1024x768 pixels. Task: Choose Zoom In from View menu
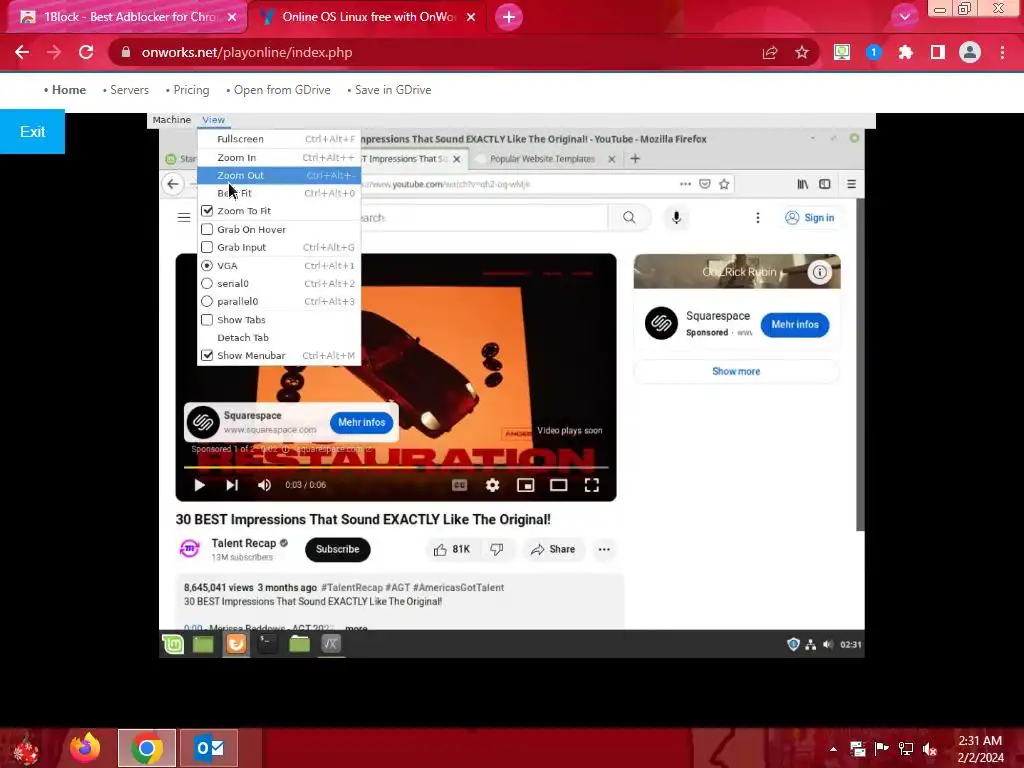click(x=280, y=157)
